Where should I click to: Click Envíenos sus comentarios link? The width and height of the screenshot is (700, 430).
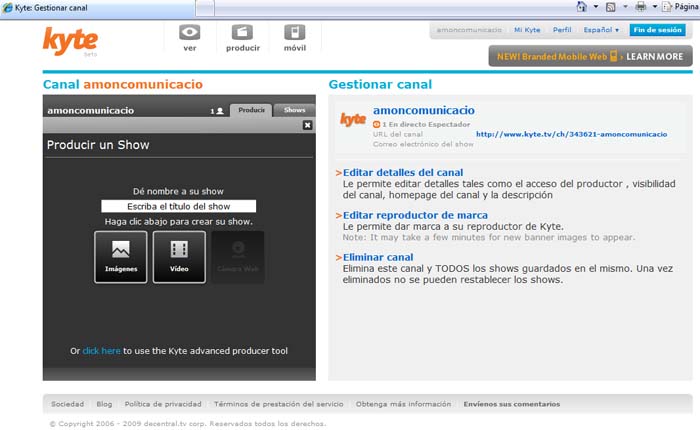tap(512, 404)
